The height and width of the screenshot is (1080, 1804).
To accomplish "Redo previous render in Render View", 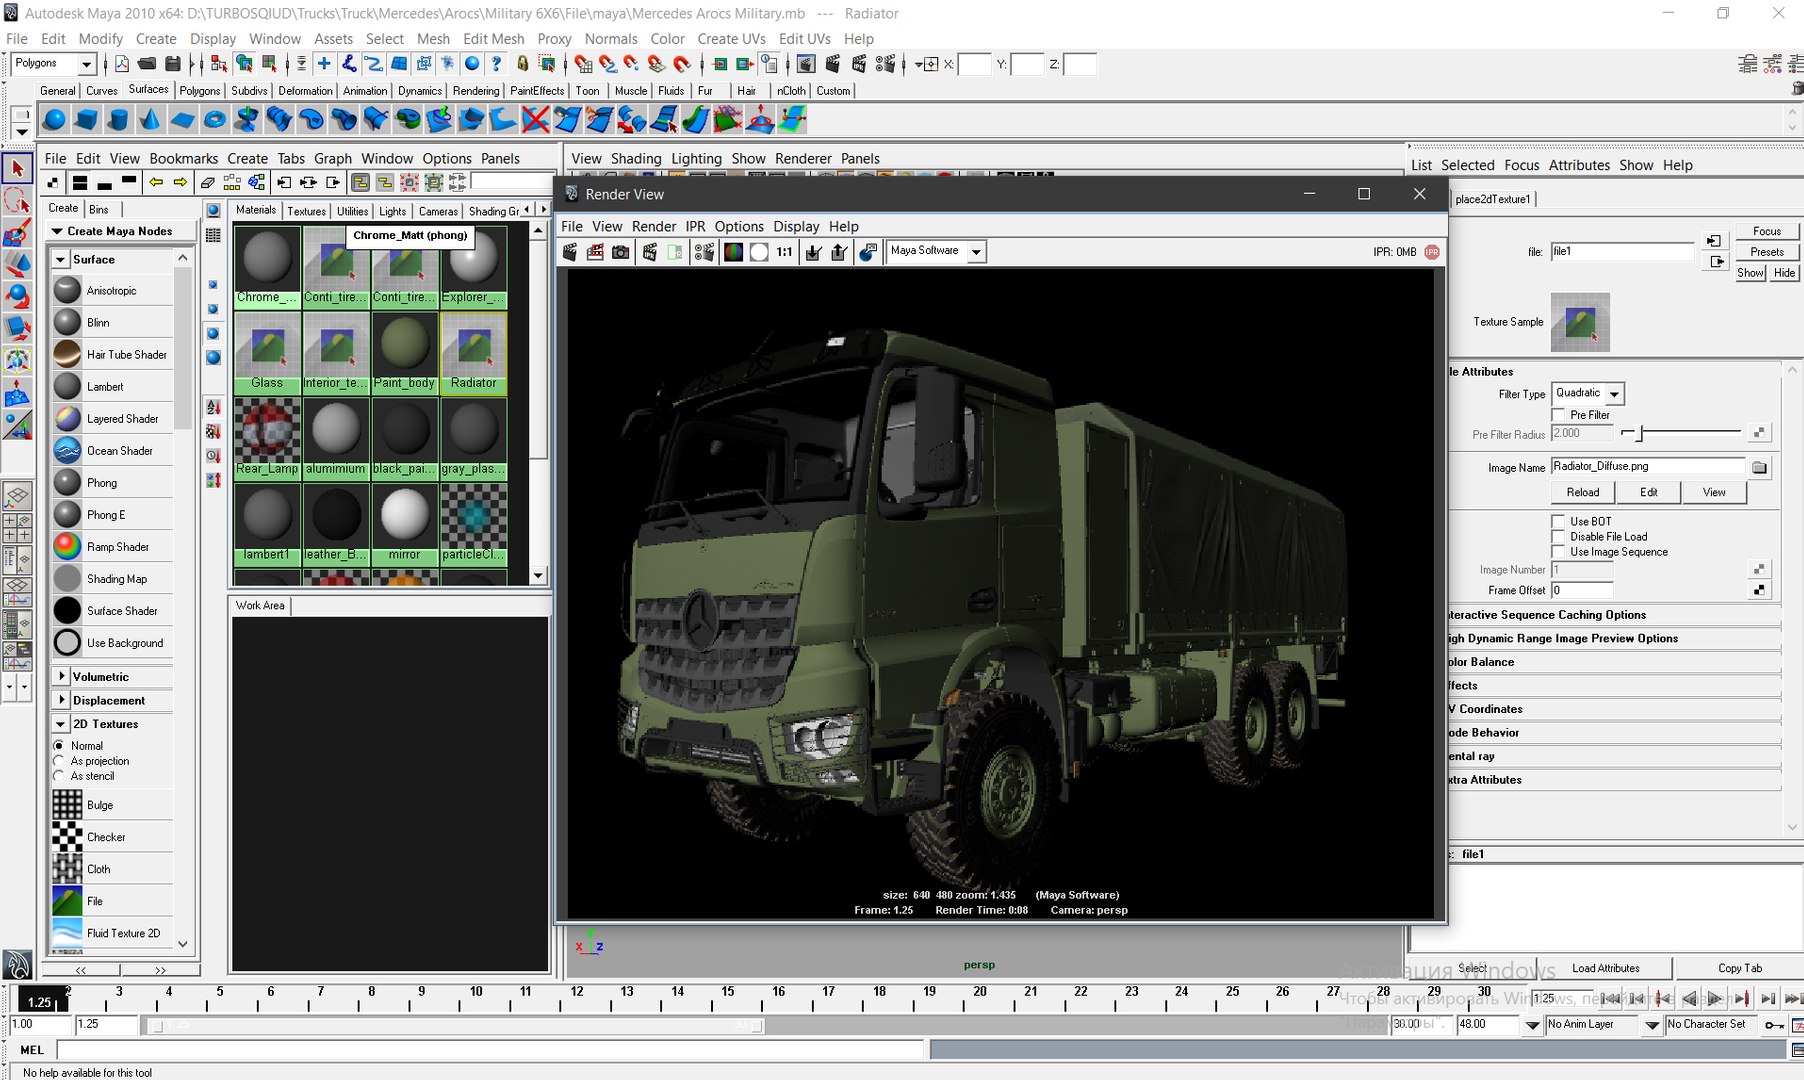I will click(x=570, y=252).
